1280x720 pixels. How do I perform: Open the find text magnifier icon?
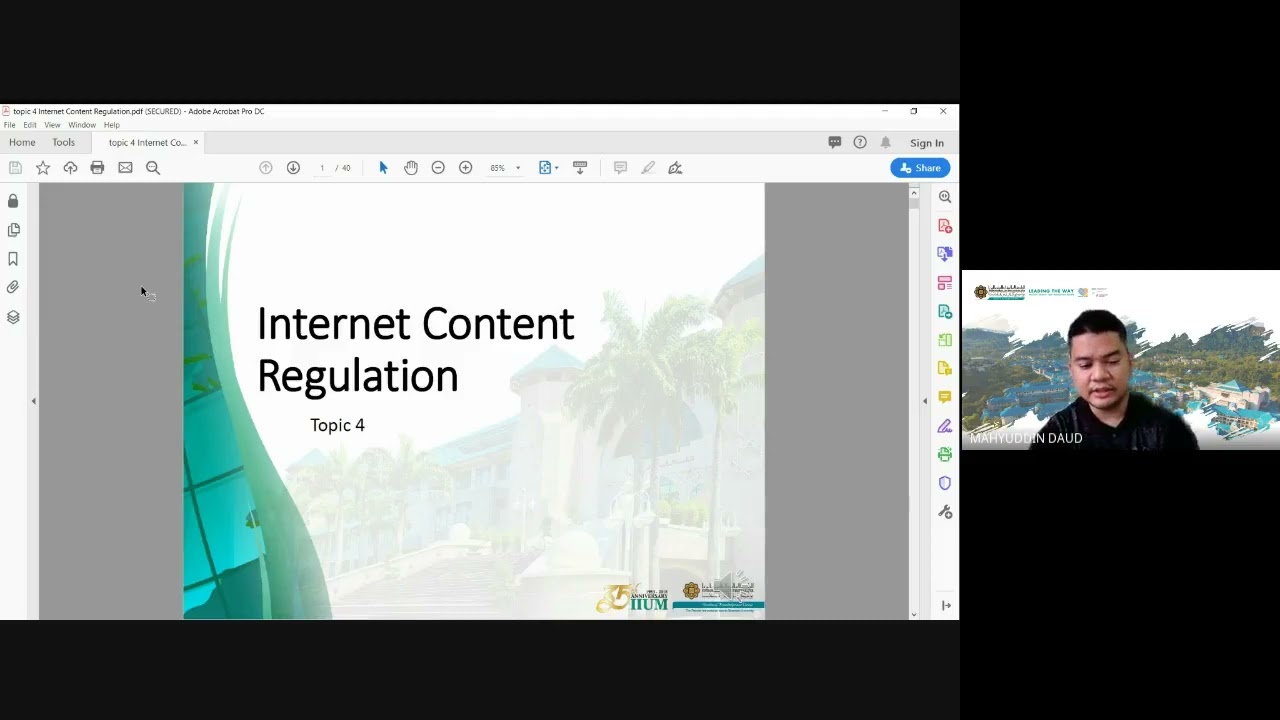153,168
